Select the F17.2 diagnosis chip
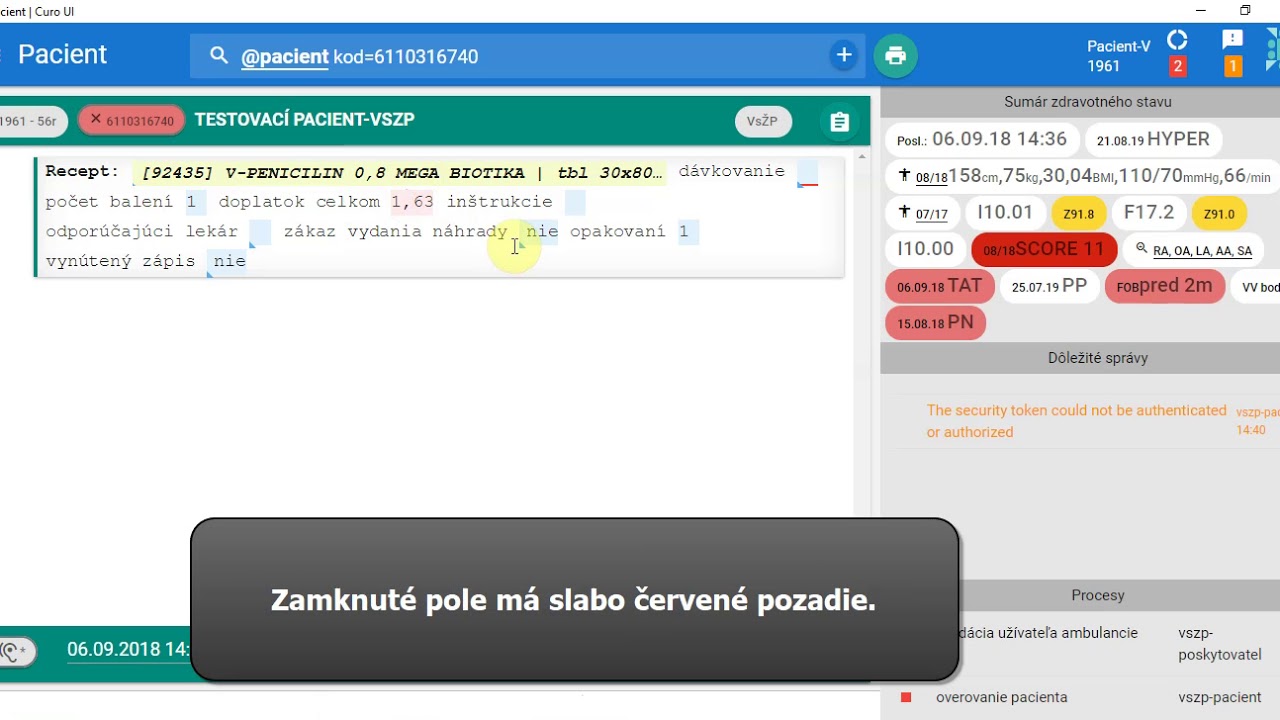This screenshot has width=1280, height=720. point(1149,213)
